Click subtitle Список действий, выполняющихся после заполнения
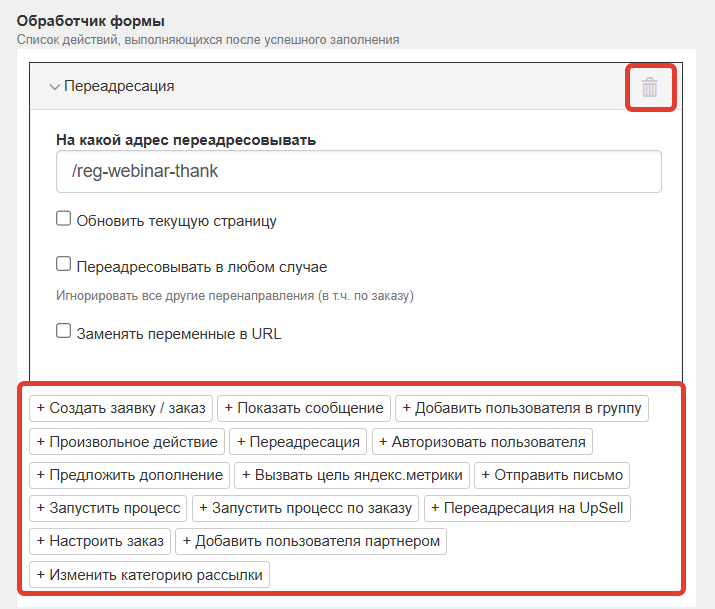Viewport: 715px width, 609px height. [x=208, y=40]
